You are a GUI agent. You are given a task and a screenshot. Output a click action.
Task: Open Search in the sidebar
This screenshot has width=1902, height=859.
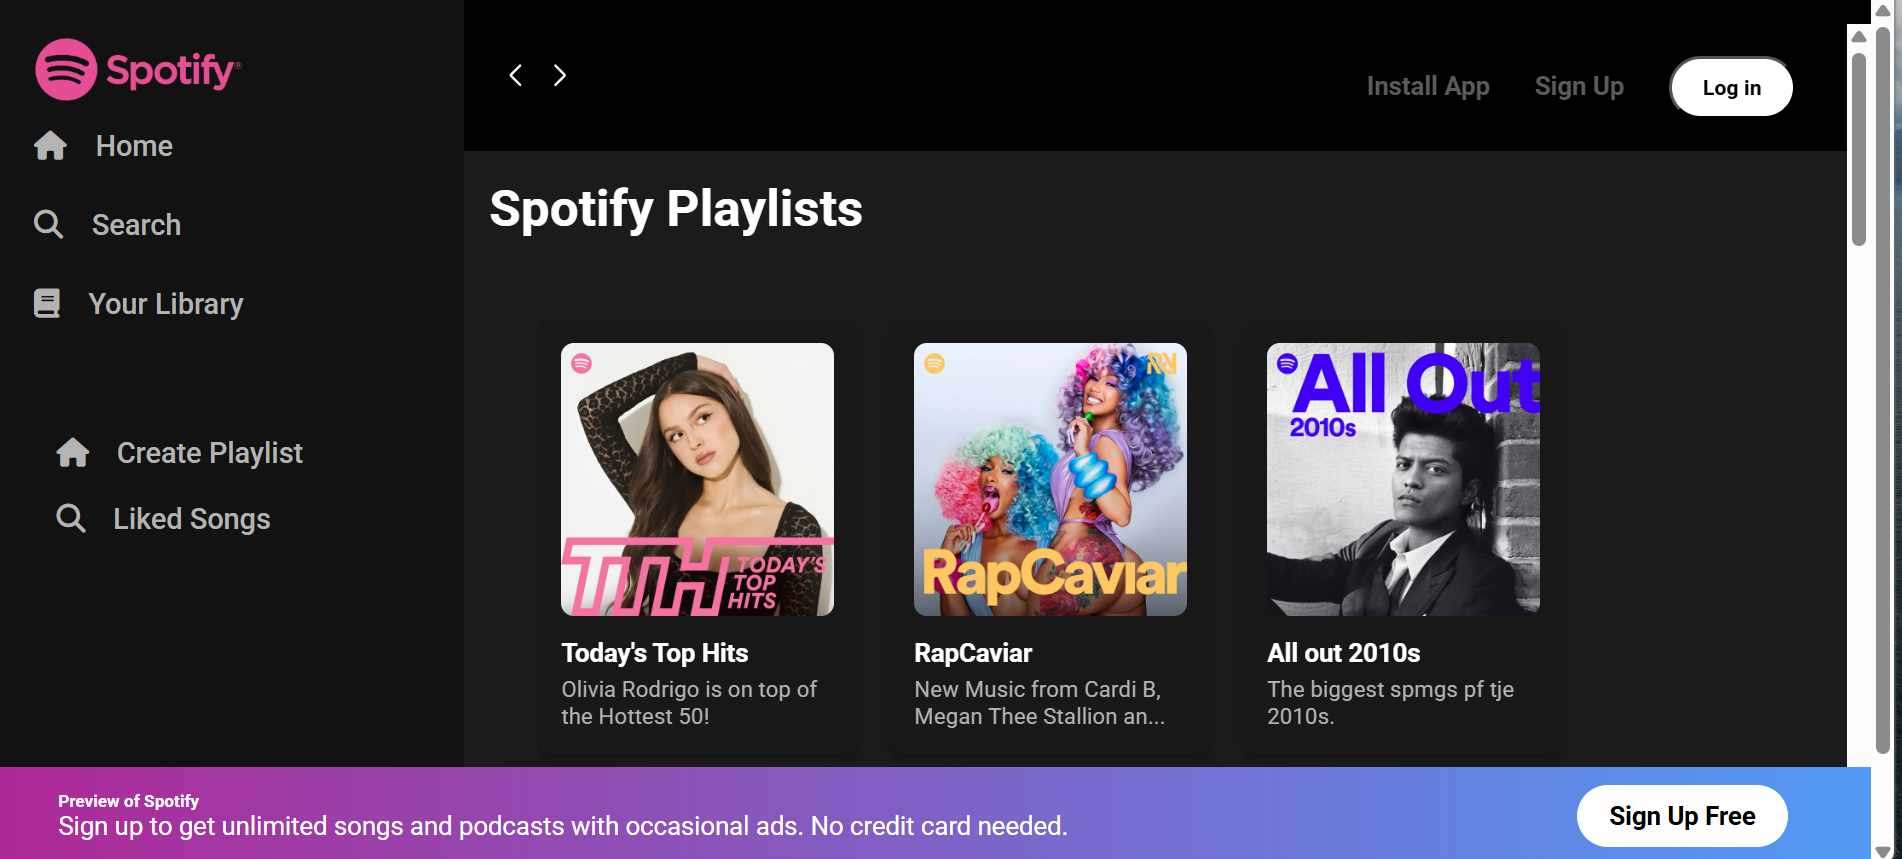pyautogui.click(x=136, y=225)
